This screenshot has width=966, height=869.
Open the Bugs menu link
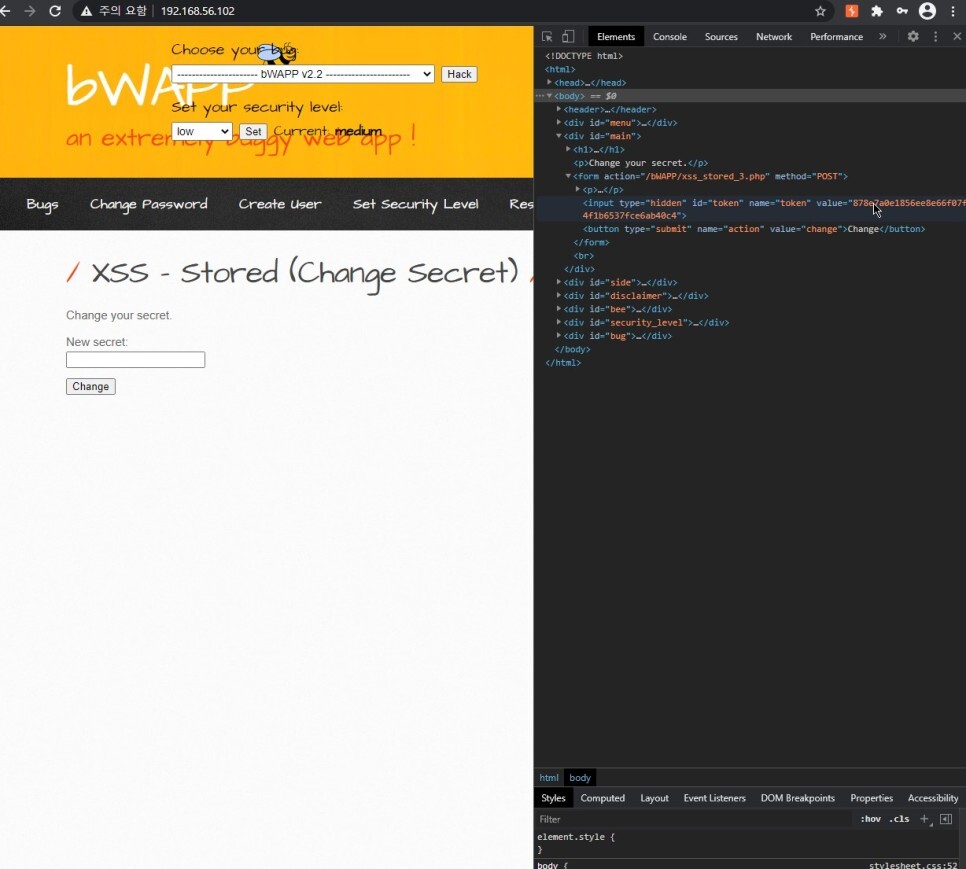click(x=42, y=204)
